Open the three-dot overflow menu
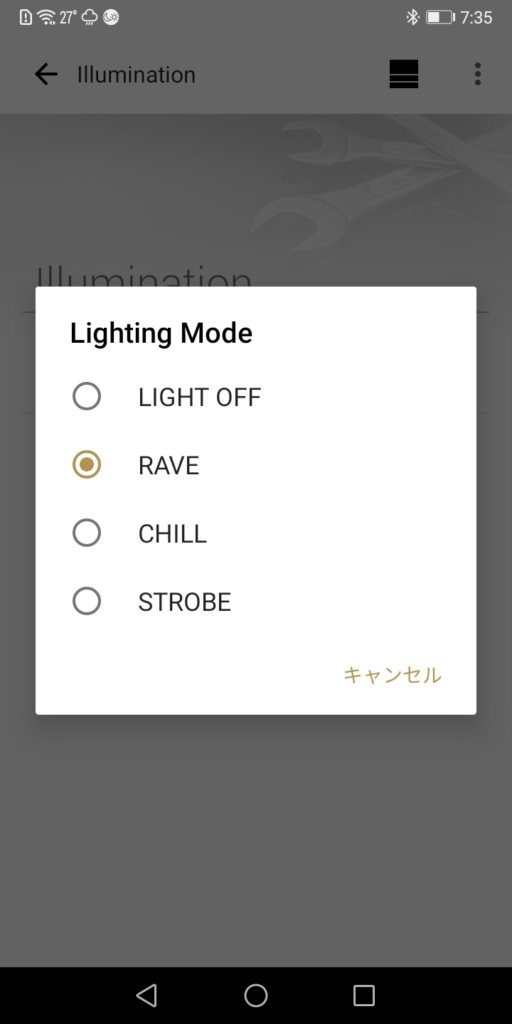Screen dimensions: 512x1024 click(x=477, y=74)
